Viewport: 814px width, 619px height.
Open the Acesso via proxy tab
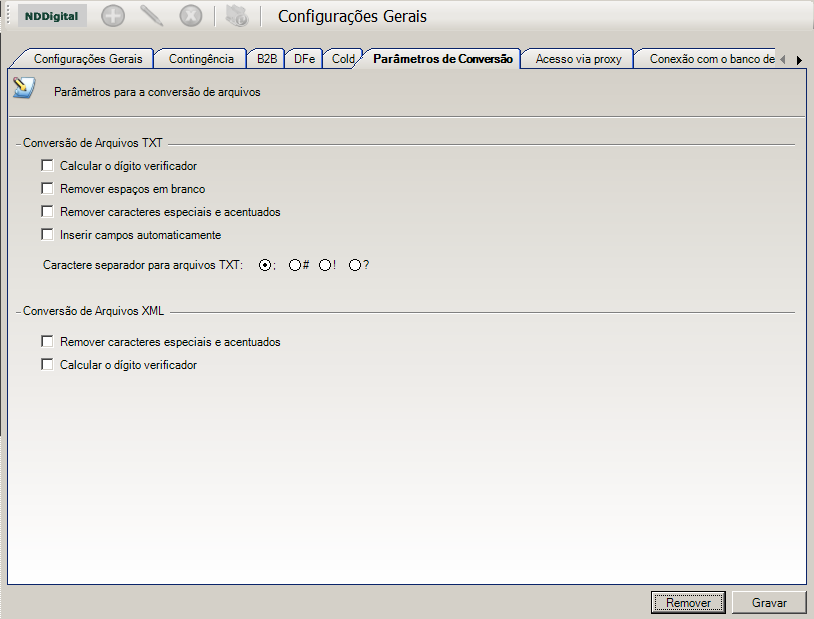(578, 59)
